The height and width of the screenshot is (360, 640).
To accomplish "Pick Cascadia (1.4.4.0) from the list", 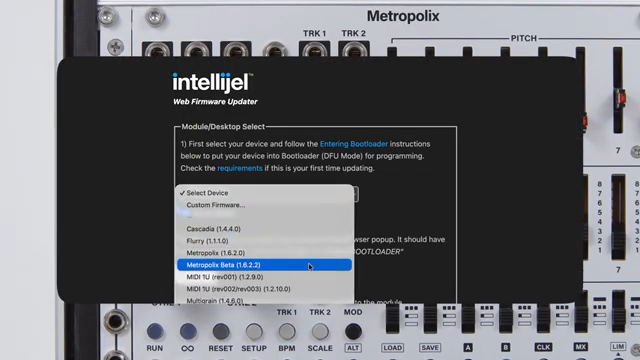I will [264, 229].
